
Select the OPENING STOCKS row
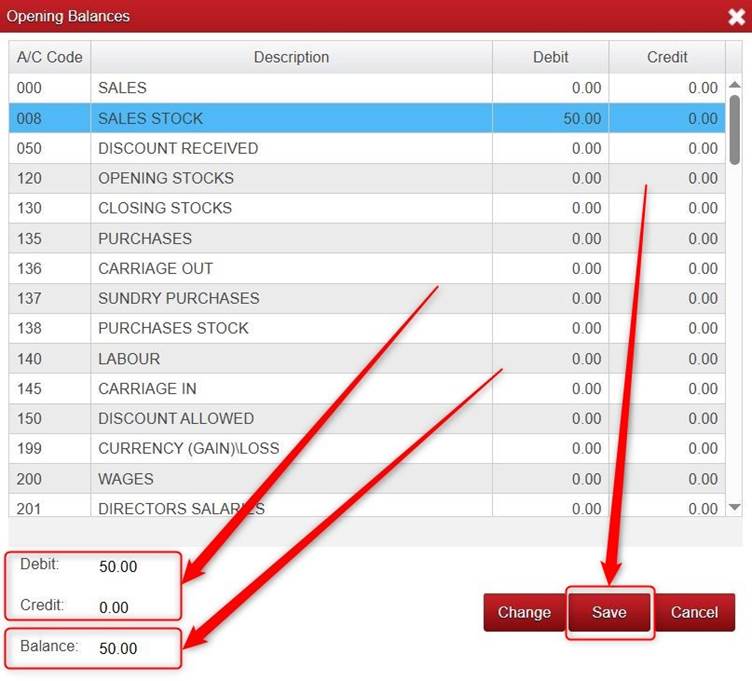pyautogui.click(x=367, y=178)
